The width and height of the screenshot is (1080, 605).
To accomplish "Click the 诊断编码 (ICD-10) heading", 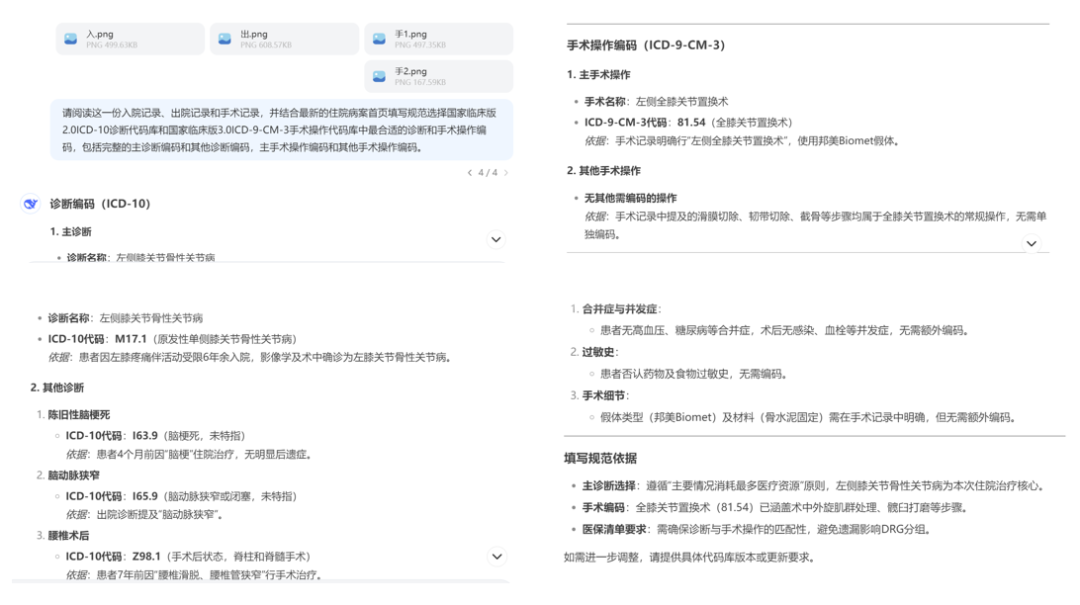I will pos(100,202).
